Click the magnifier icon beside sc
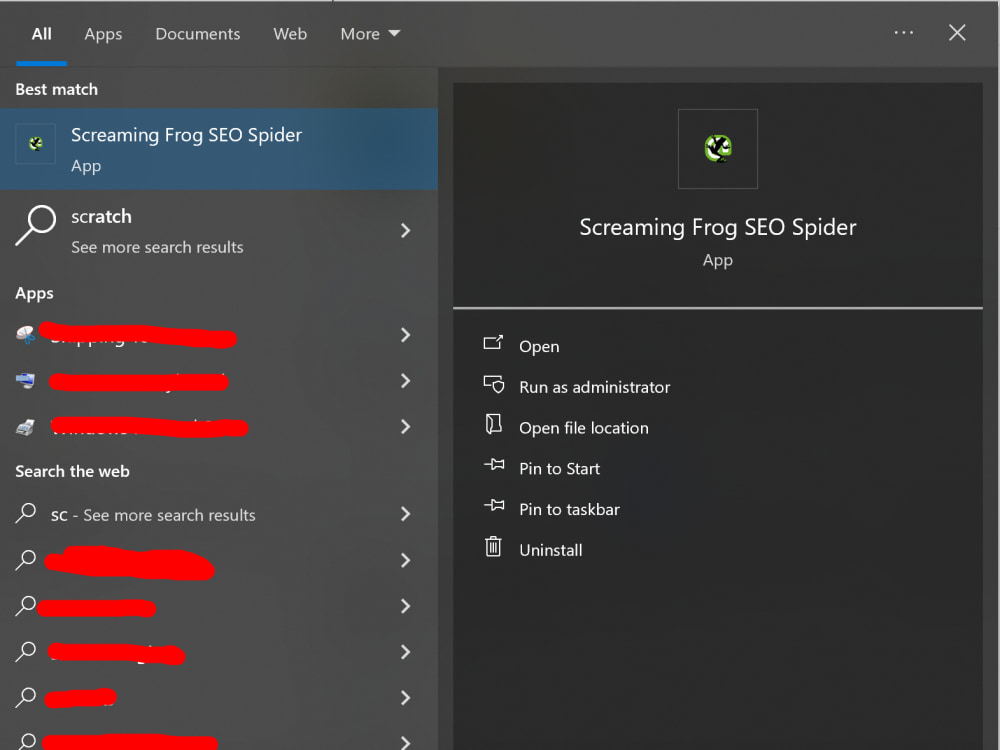The image size is (1000, 750). 26,513
